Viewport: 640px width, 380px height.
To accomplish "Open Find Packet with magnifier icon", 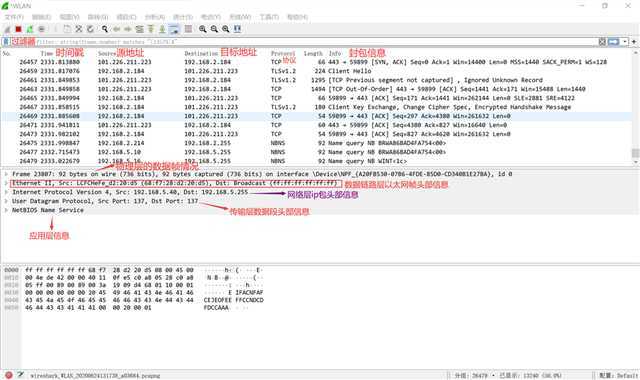I will point(105,29).
